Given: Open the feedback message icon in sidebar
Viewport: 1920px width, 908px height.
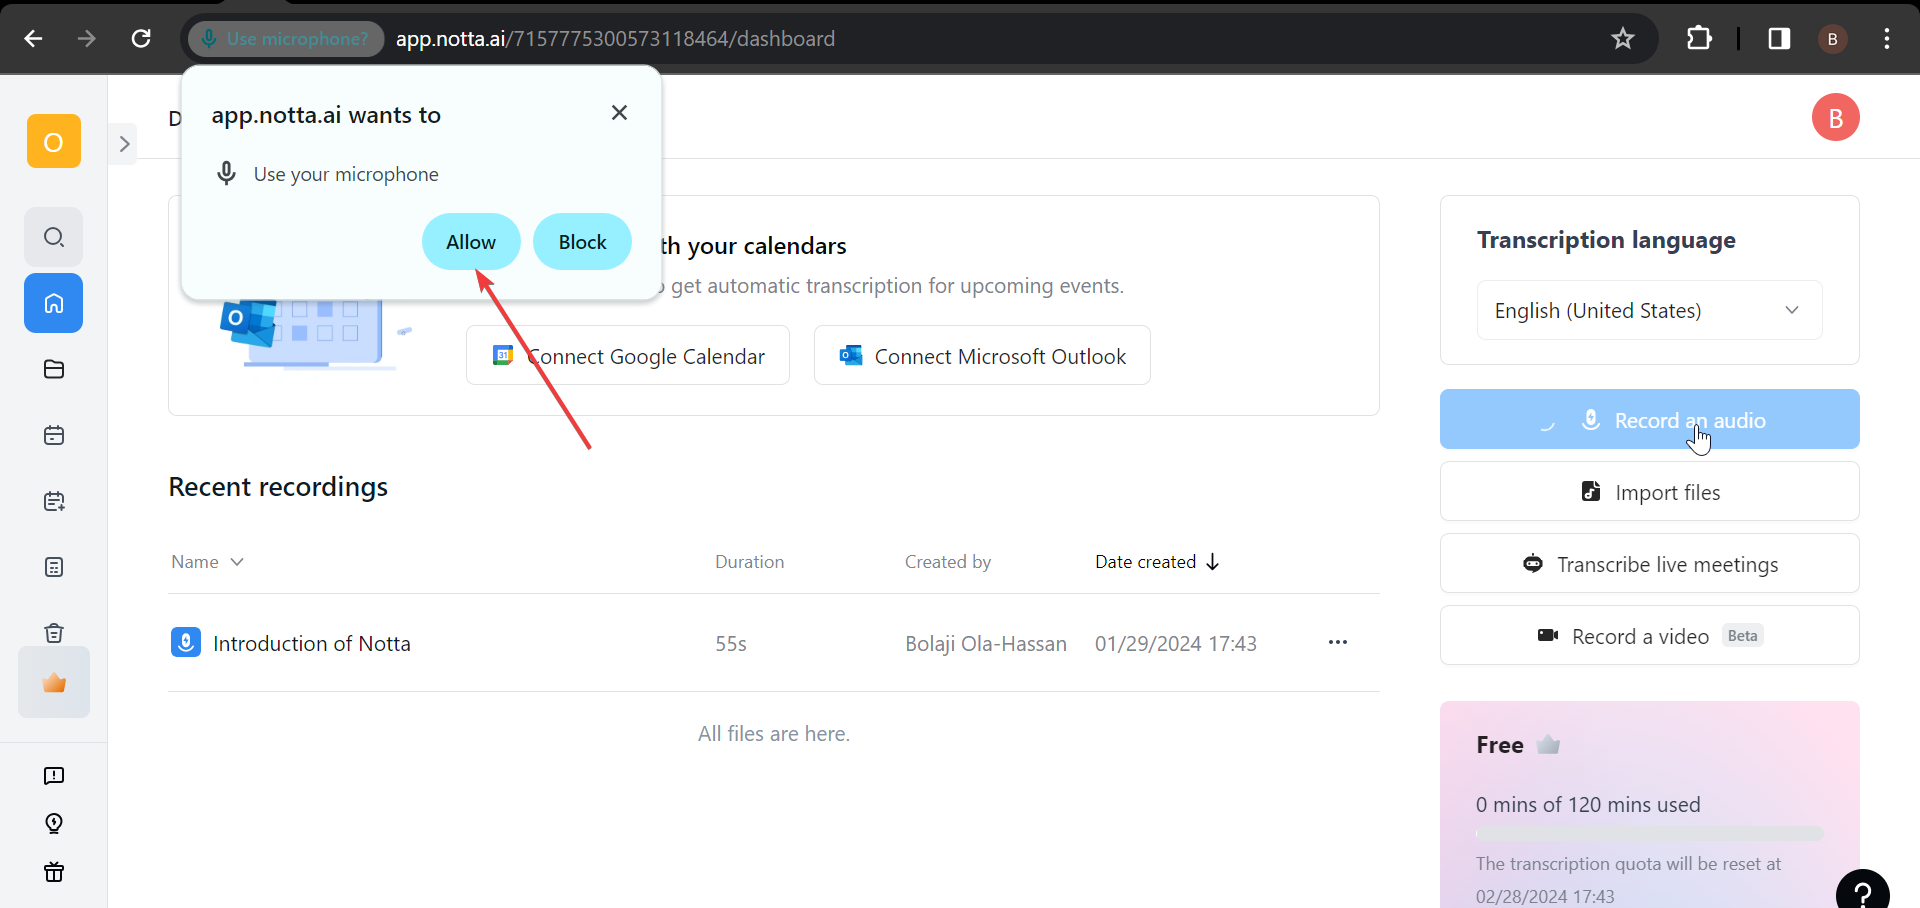Looking at the screenshot, I should 54,776.
